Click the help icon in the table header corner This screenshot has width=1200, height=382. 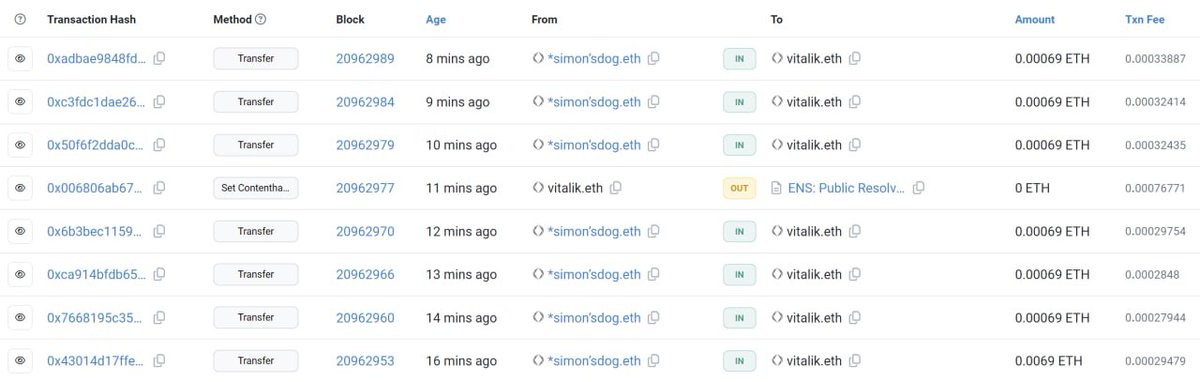(x=21, y=19)
